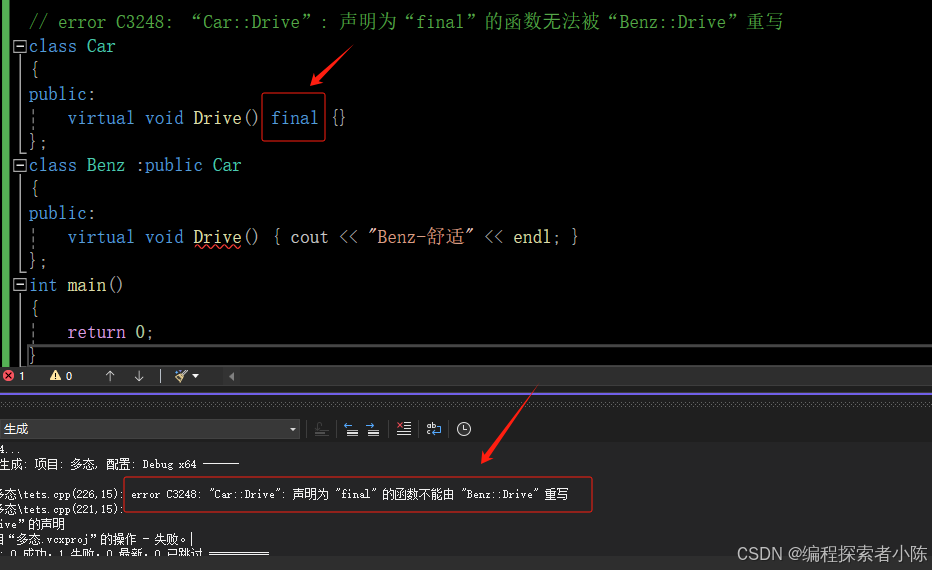
Task: Click the 'class Benz :public Car' declaration
Action: 135,165
